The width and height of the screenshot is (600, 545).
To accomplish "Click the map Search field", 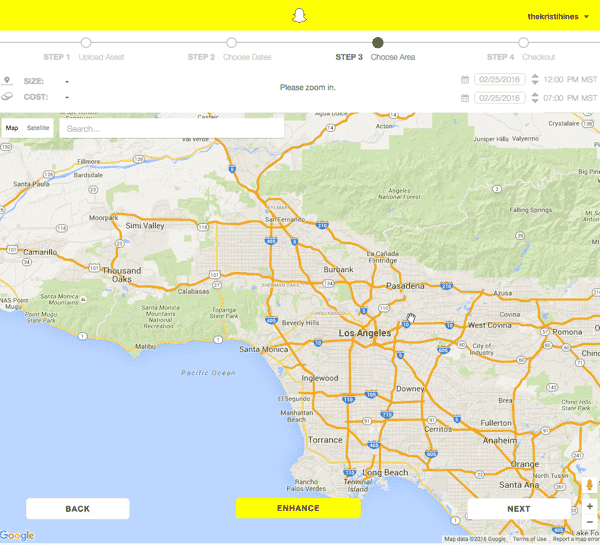I will click(x=170, y=128).
